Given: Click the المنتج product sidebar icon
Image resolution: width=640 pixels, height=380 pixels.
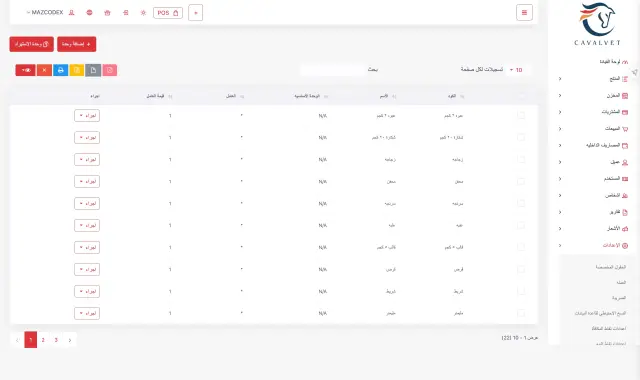Looking at the screenshot, I should coord(625,79).
